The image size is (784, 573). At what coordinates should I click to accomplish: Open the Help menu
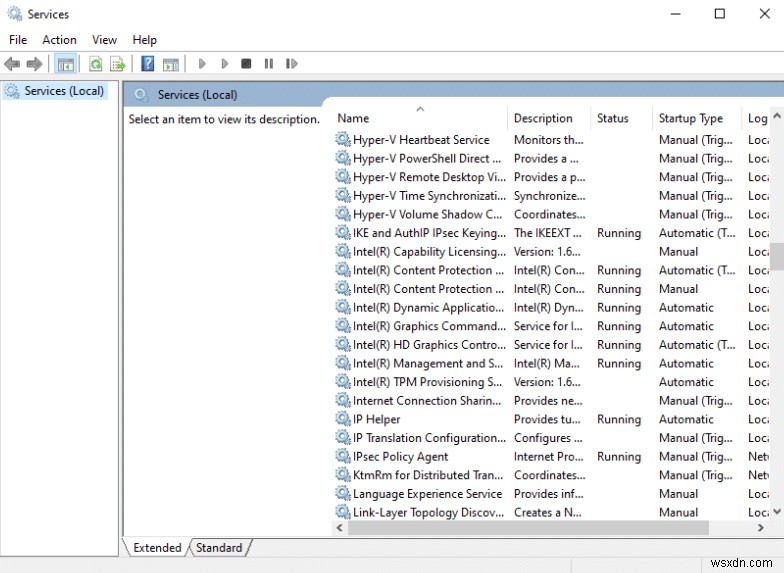pos(144,40)
